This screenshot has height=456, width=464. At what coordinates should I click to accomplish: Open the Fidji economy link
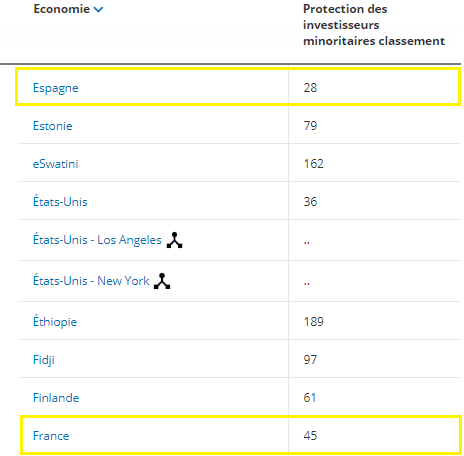(44, 360)
